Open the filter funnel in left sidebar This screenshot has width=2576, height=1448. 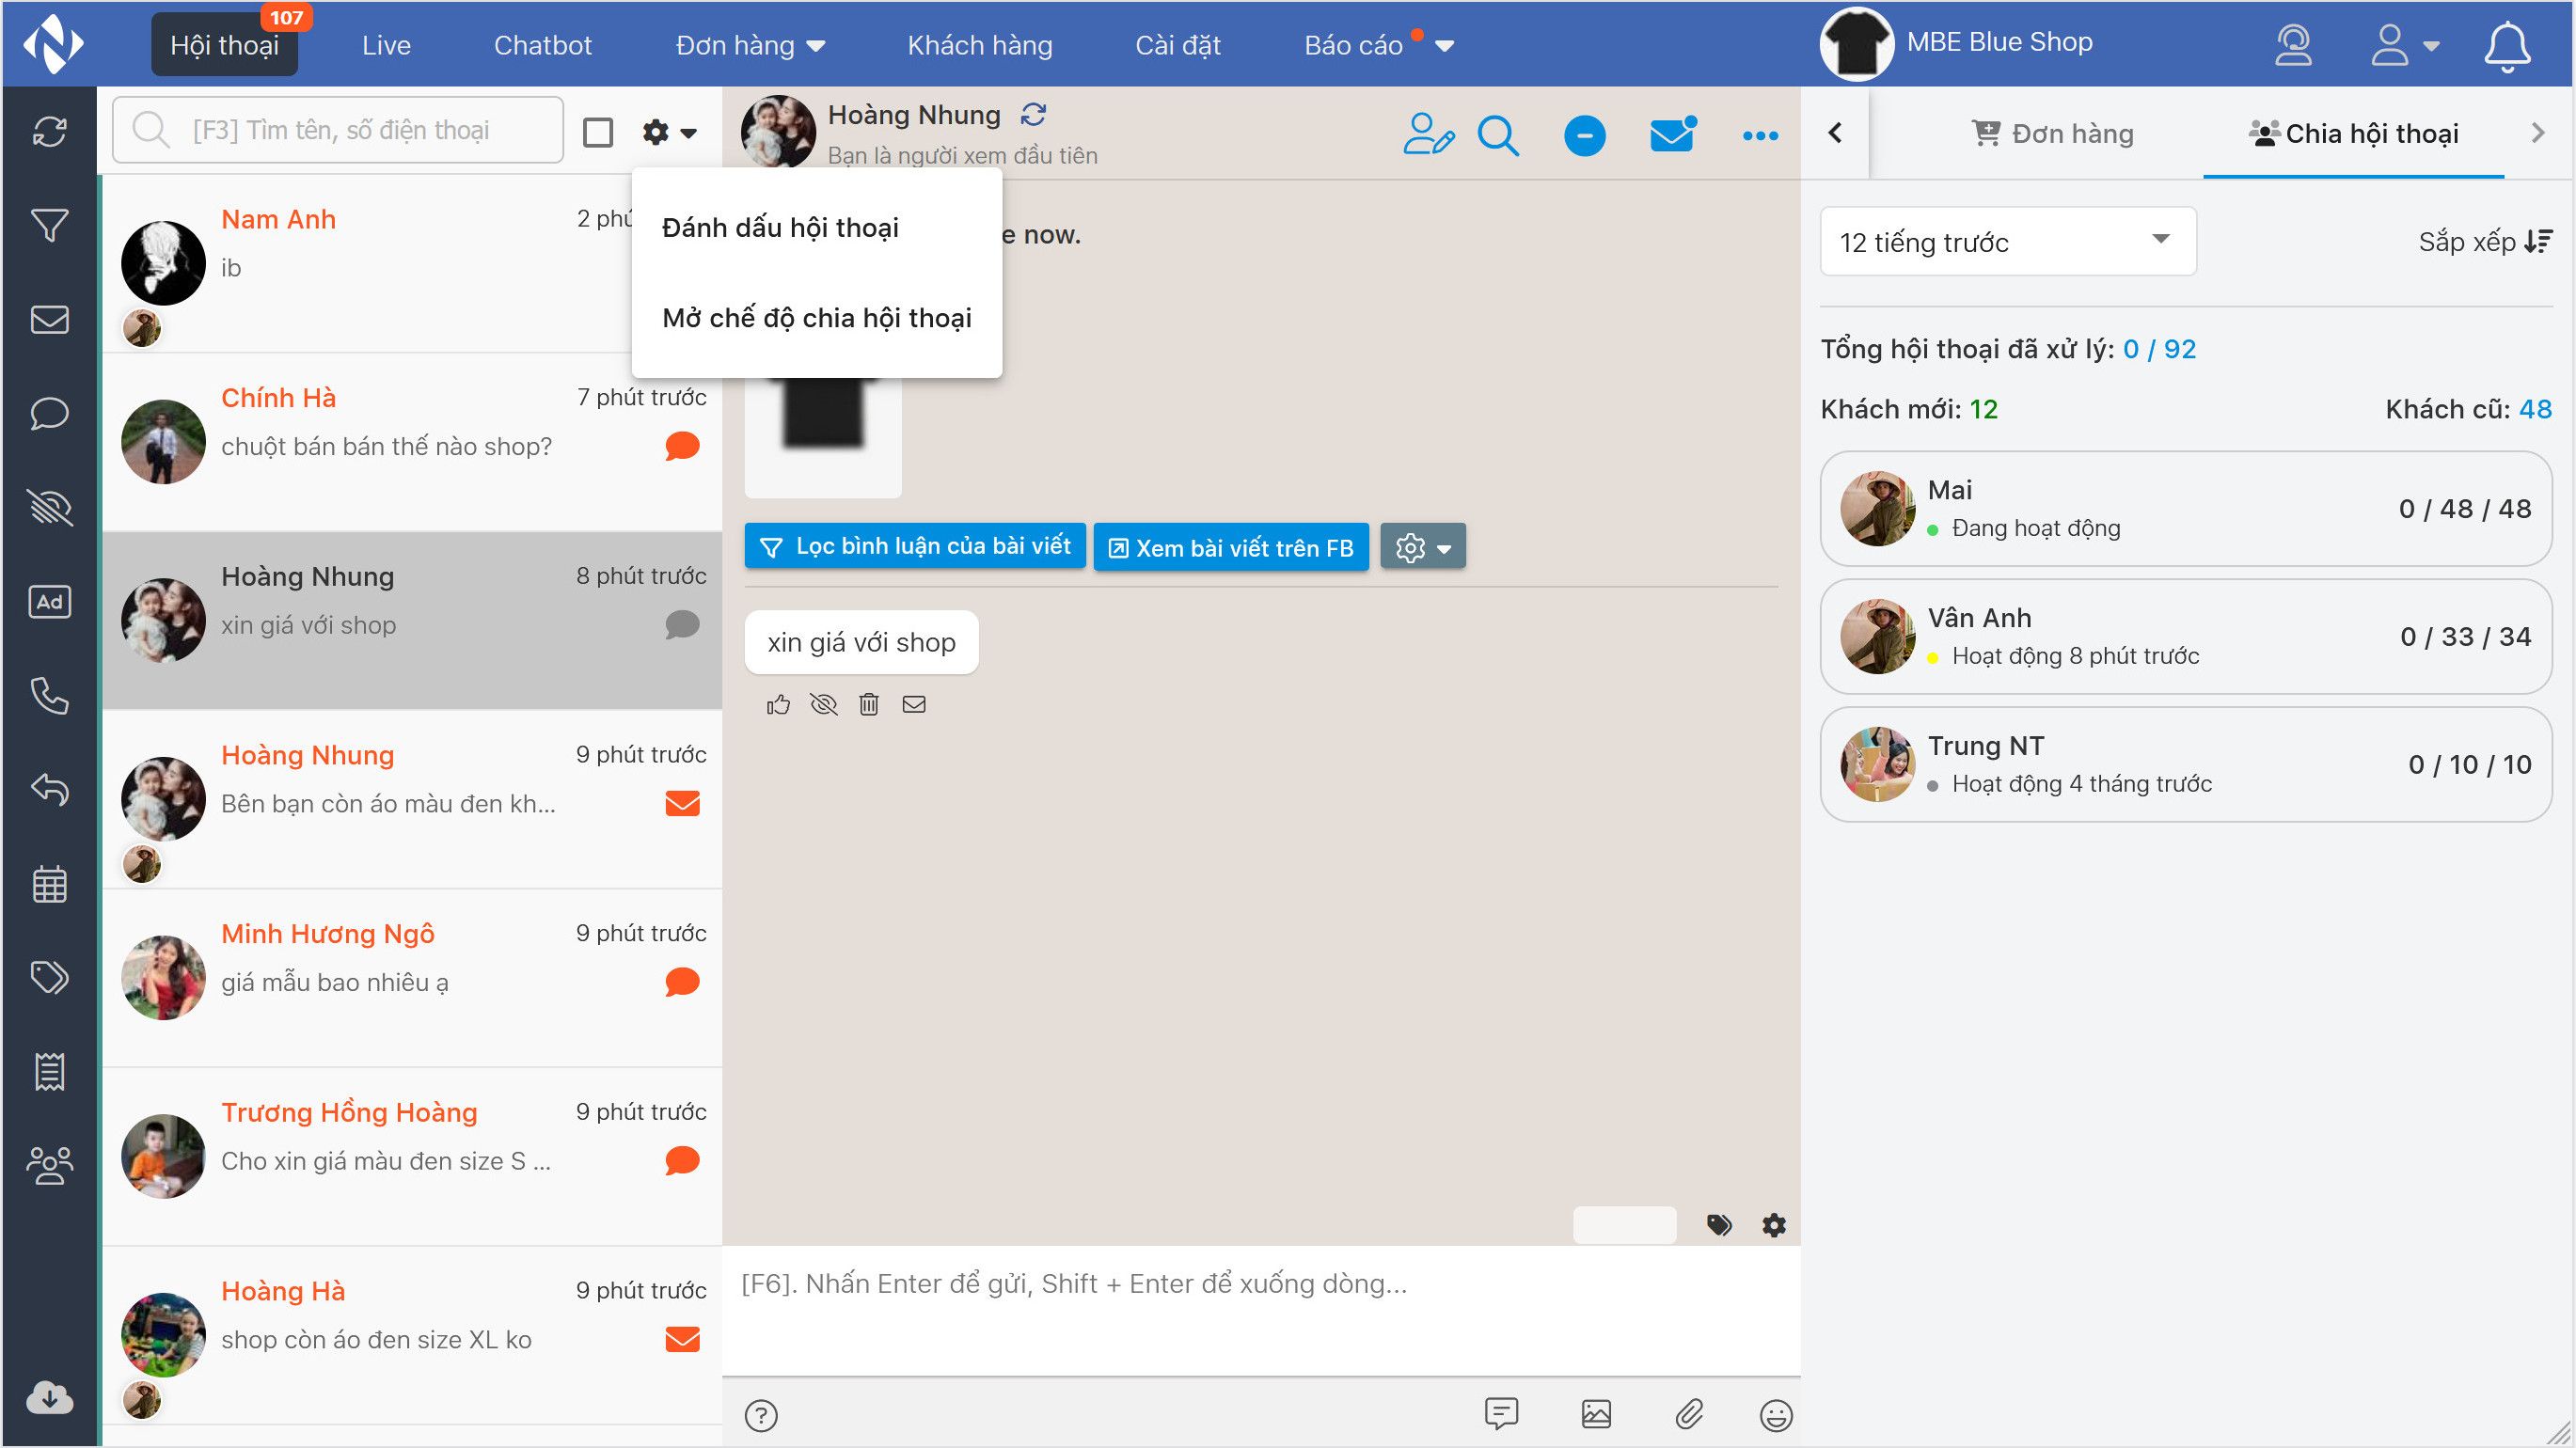[x=49, y=225]
